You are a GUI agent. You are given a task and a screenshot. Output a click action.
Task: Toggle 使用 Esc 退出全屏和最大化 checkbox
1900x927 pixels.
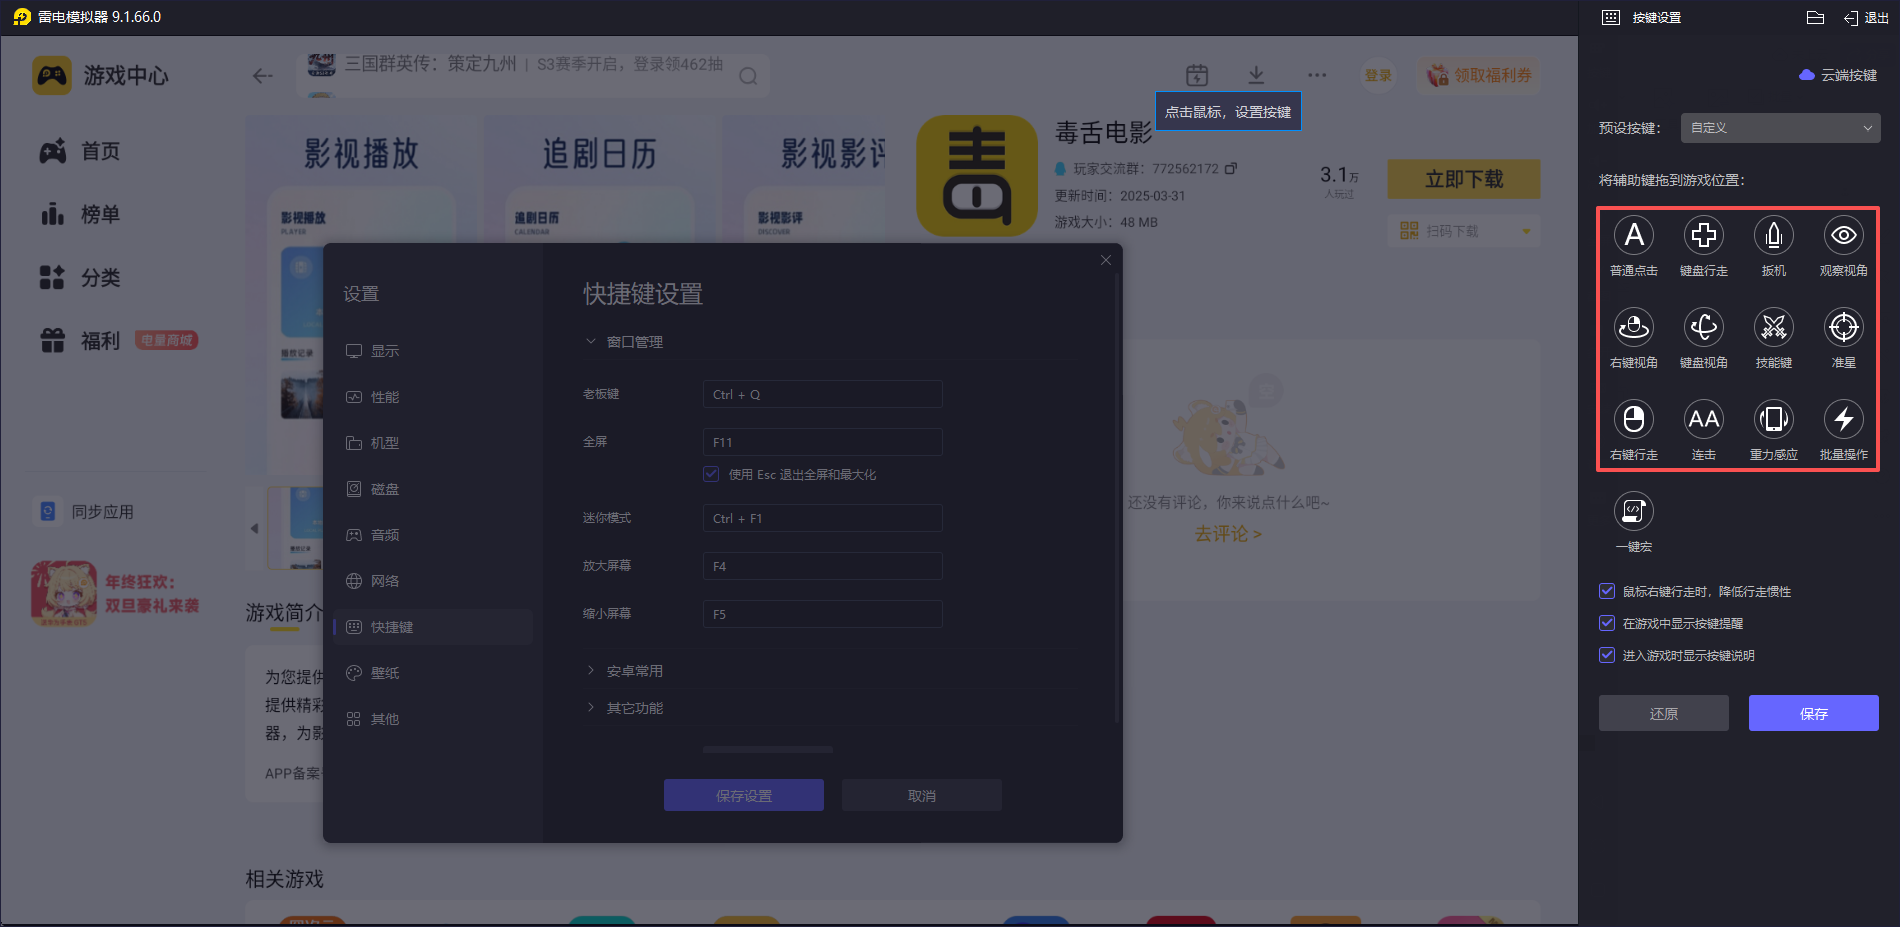tap(711, 474)
